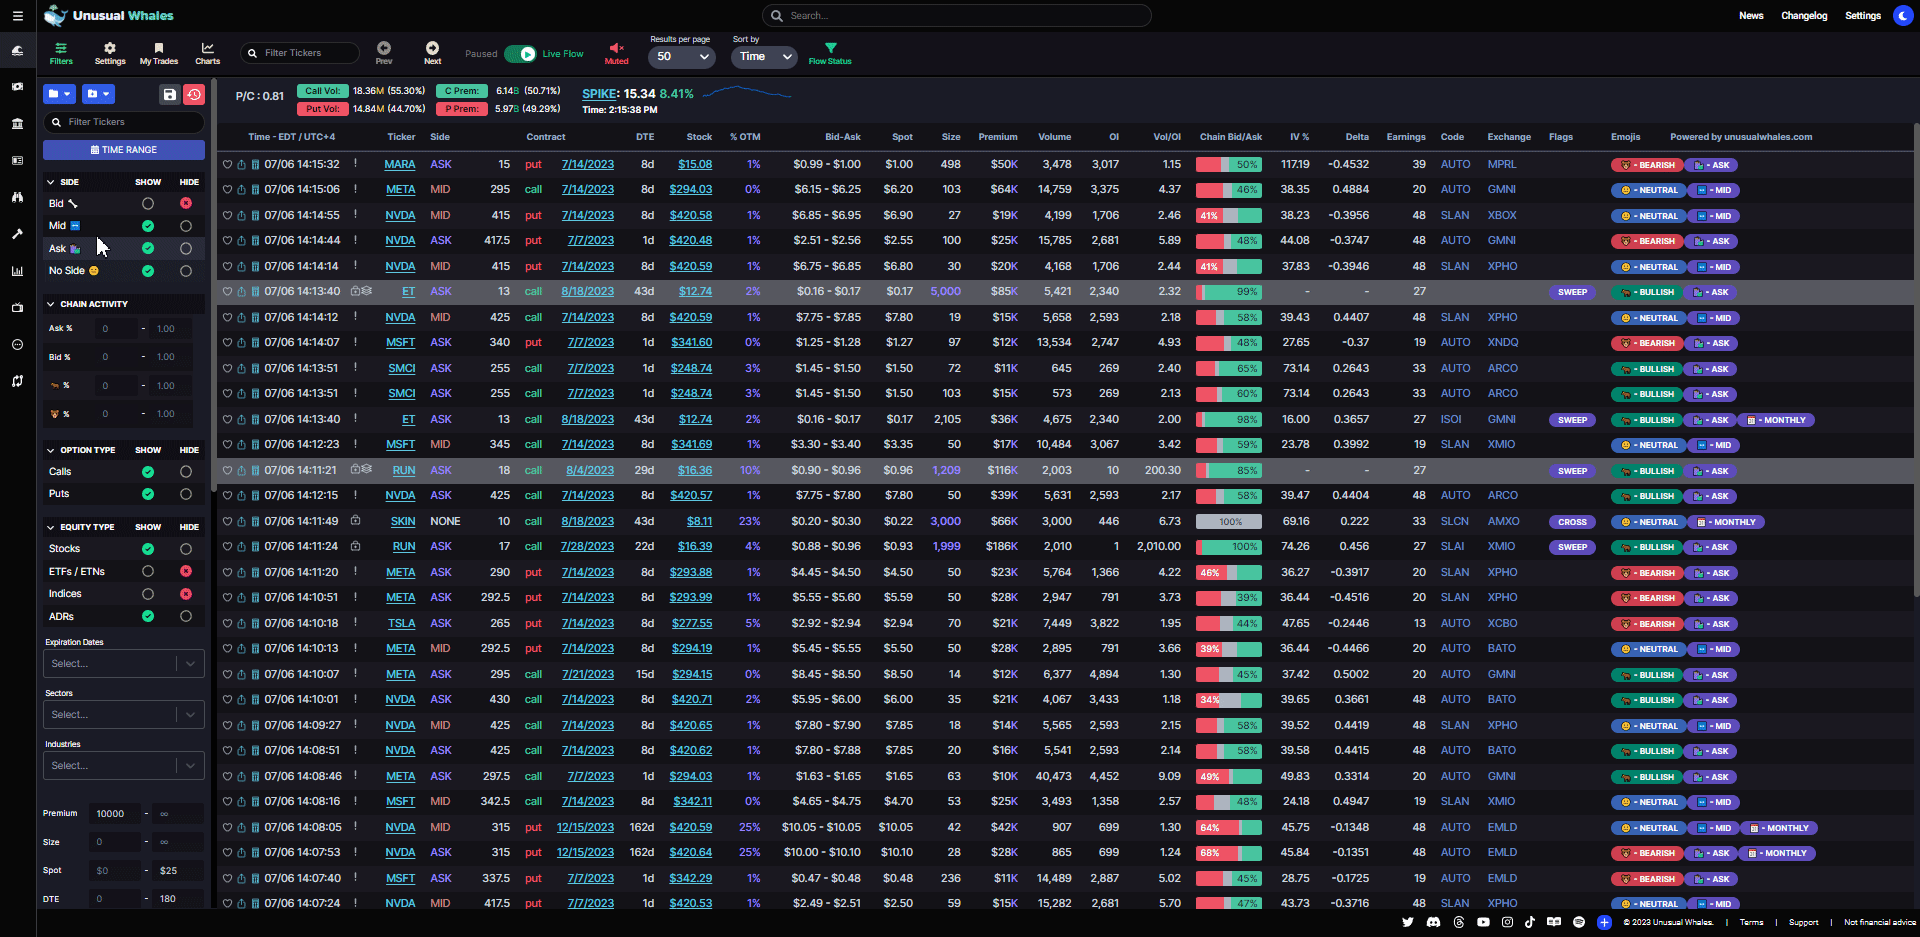
Task: Open the YouTube footer icon
Action: click(x=1483, y=922)
